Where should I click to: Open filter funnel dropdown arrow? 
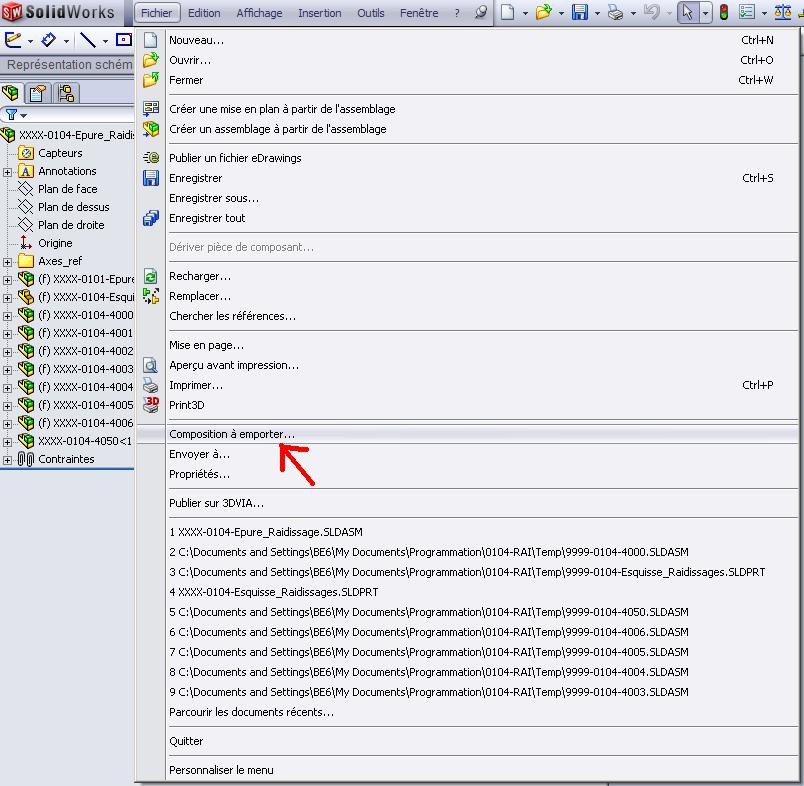tap(23, 116)
